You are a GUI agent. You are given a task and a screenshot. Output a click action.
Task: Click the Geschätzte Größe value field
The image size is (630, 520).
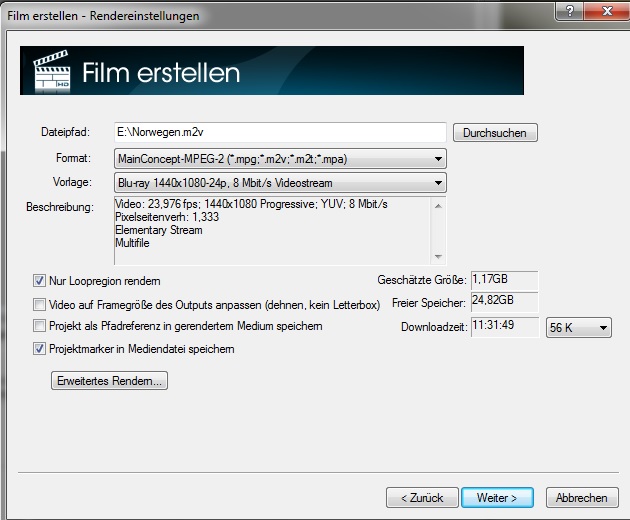tap(503, 279)
